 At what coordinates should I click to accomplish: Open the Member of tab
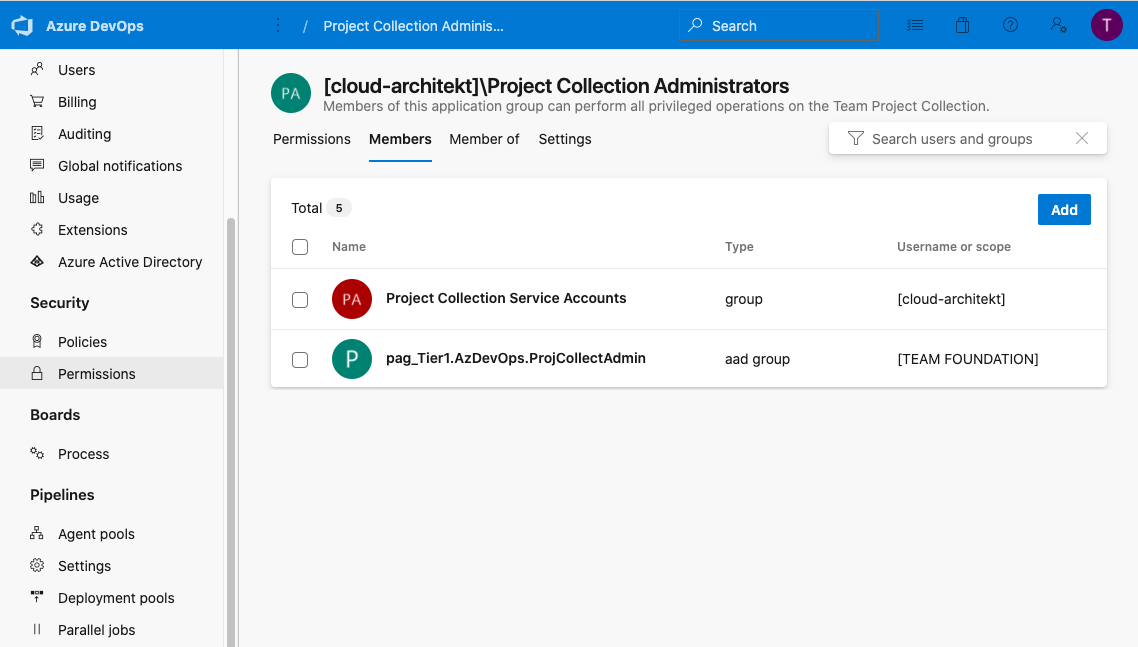pos(484,139)
